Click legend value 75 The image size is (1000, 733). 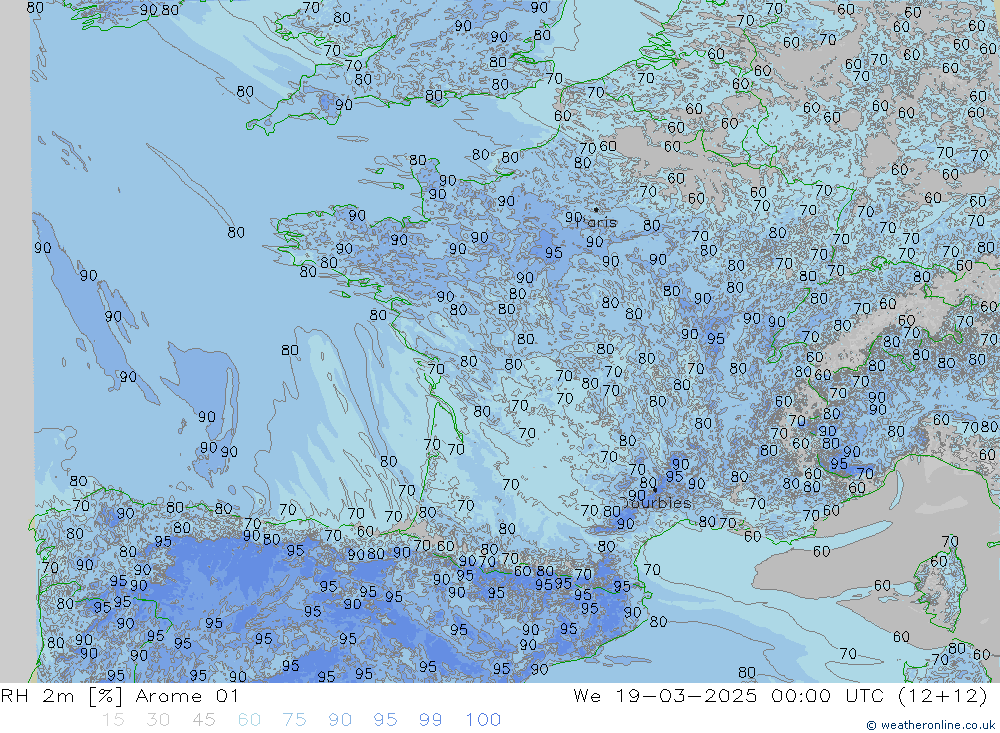tap(294, 720)
